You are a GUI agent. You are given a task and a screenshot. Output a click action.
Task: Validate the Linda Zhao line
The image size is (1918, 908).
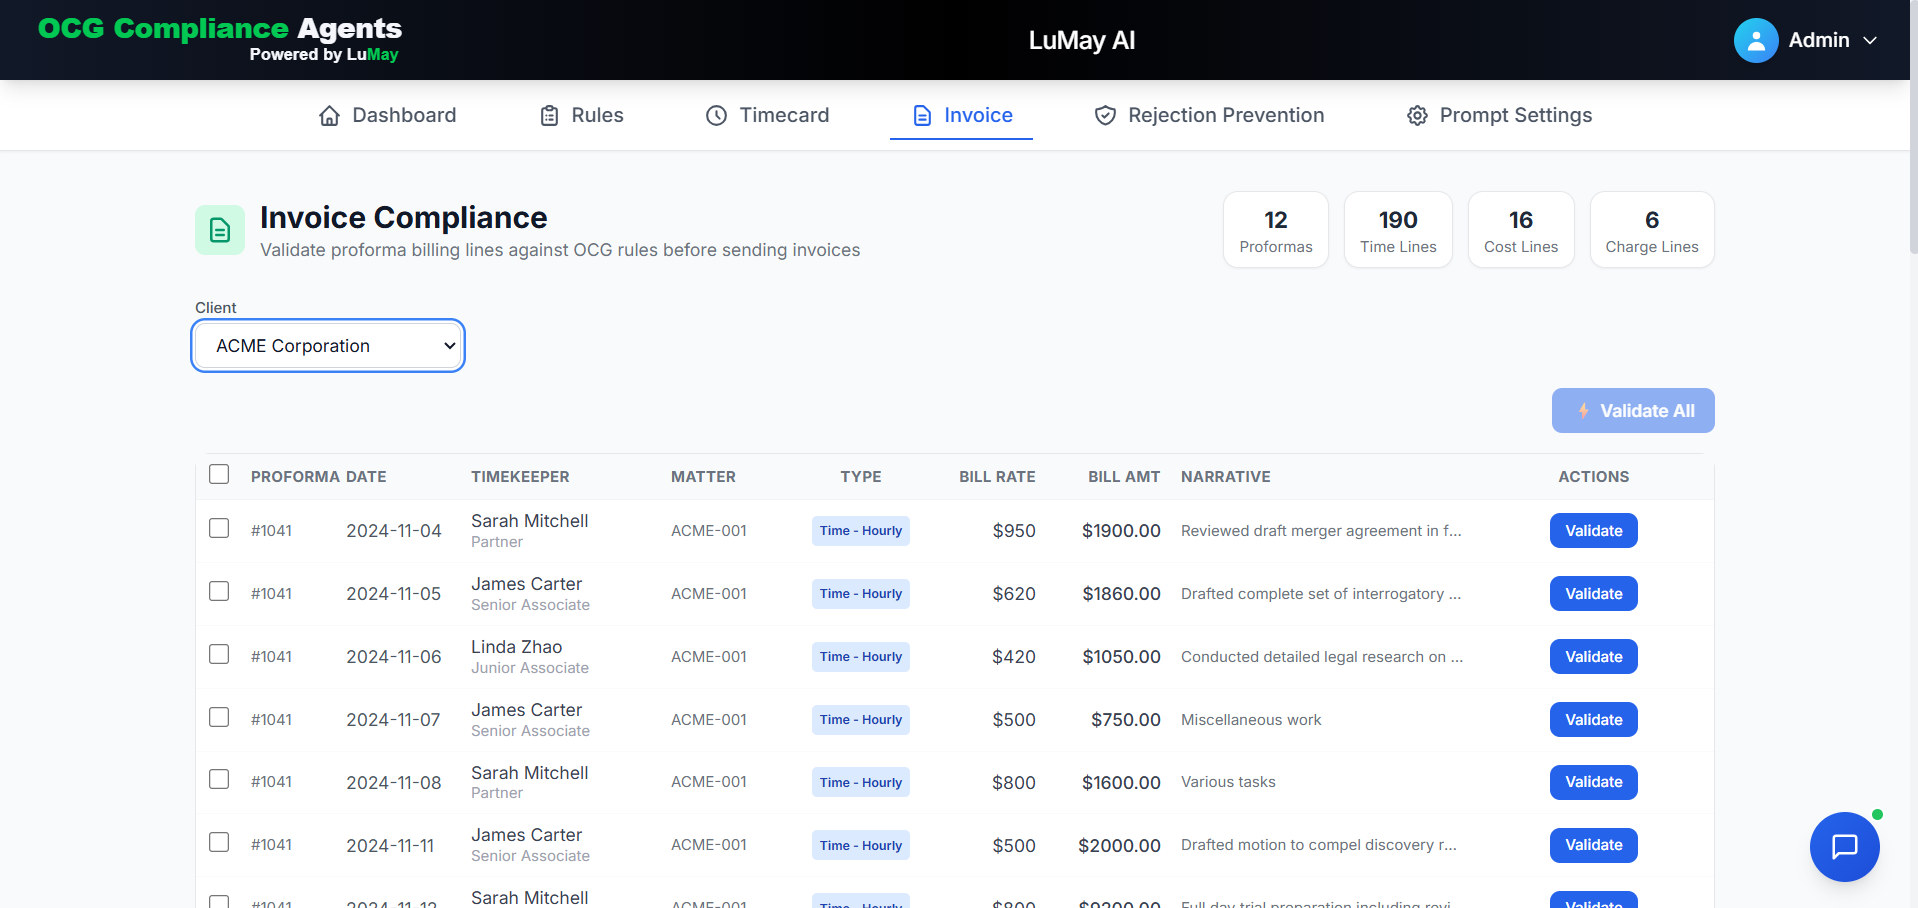[1593, 657]
